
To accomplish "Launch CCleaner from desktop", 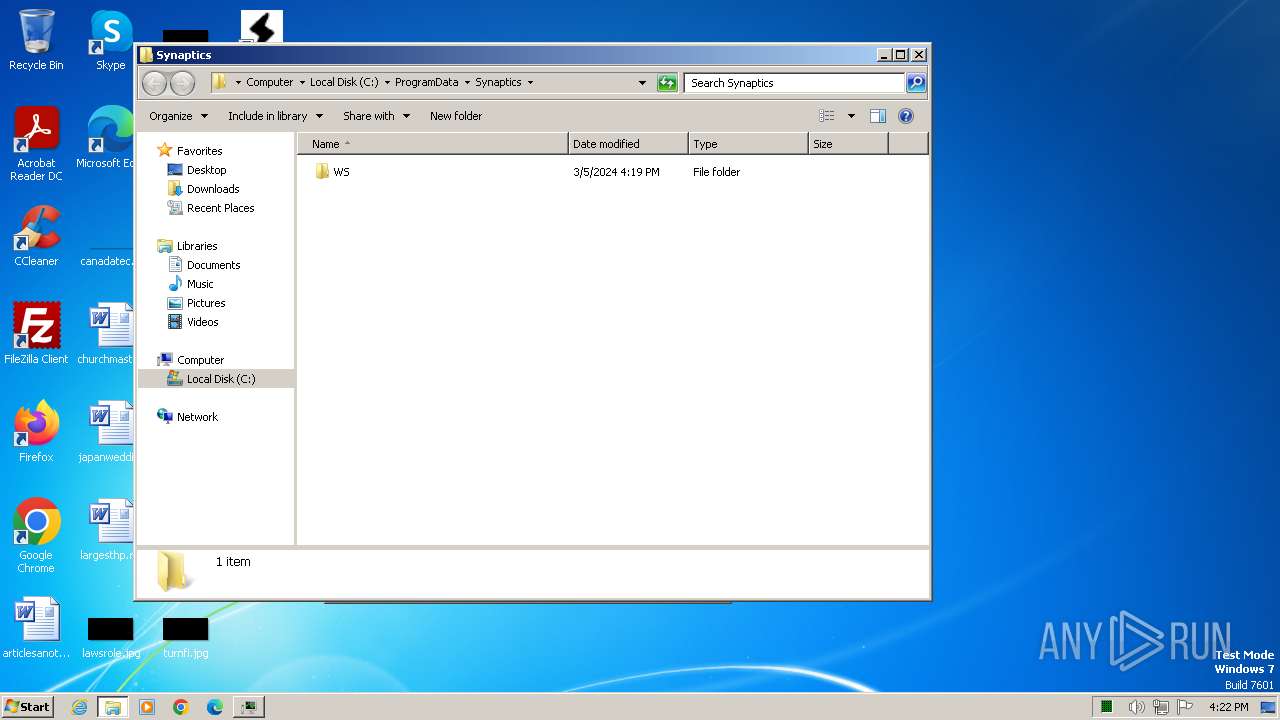I will (36, 236).
